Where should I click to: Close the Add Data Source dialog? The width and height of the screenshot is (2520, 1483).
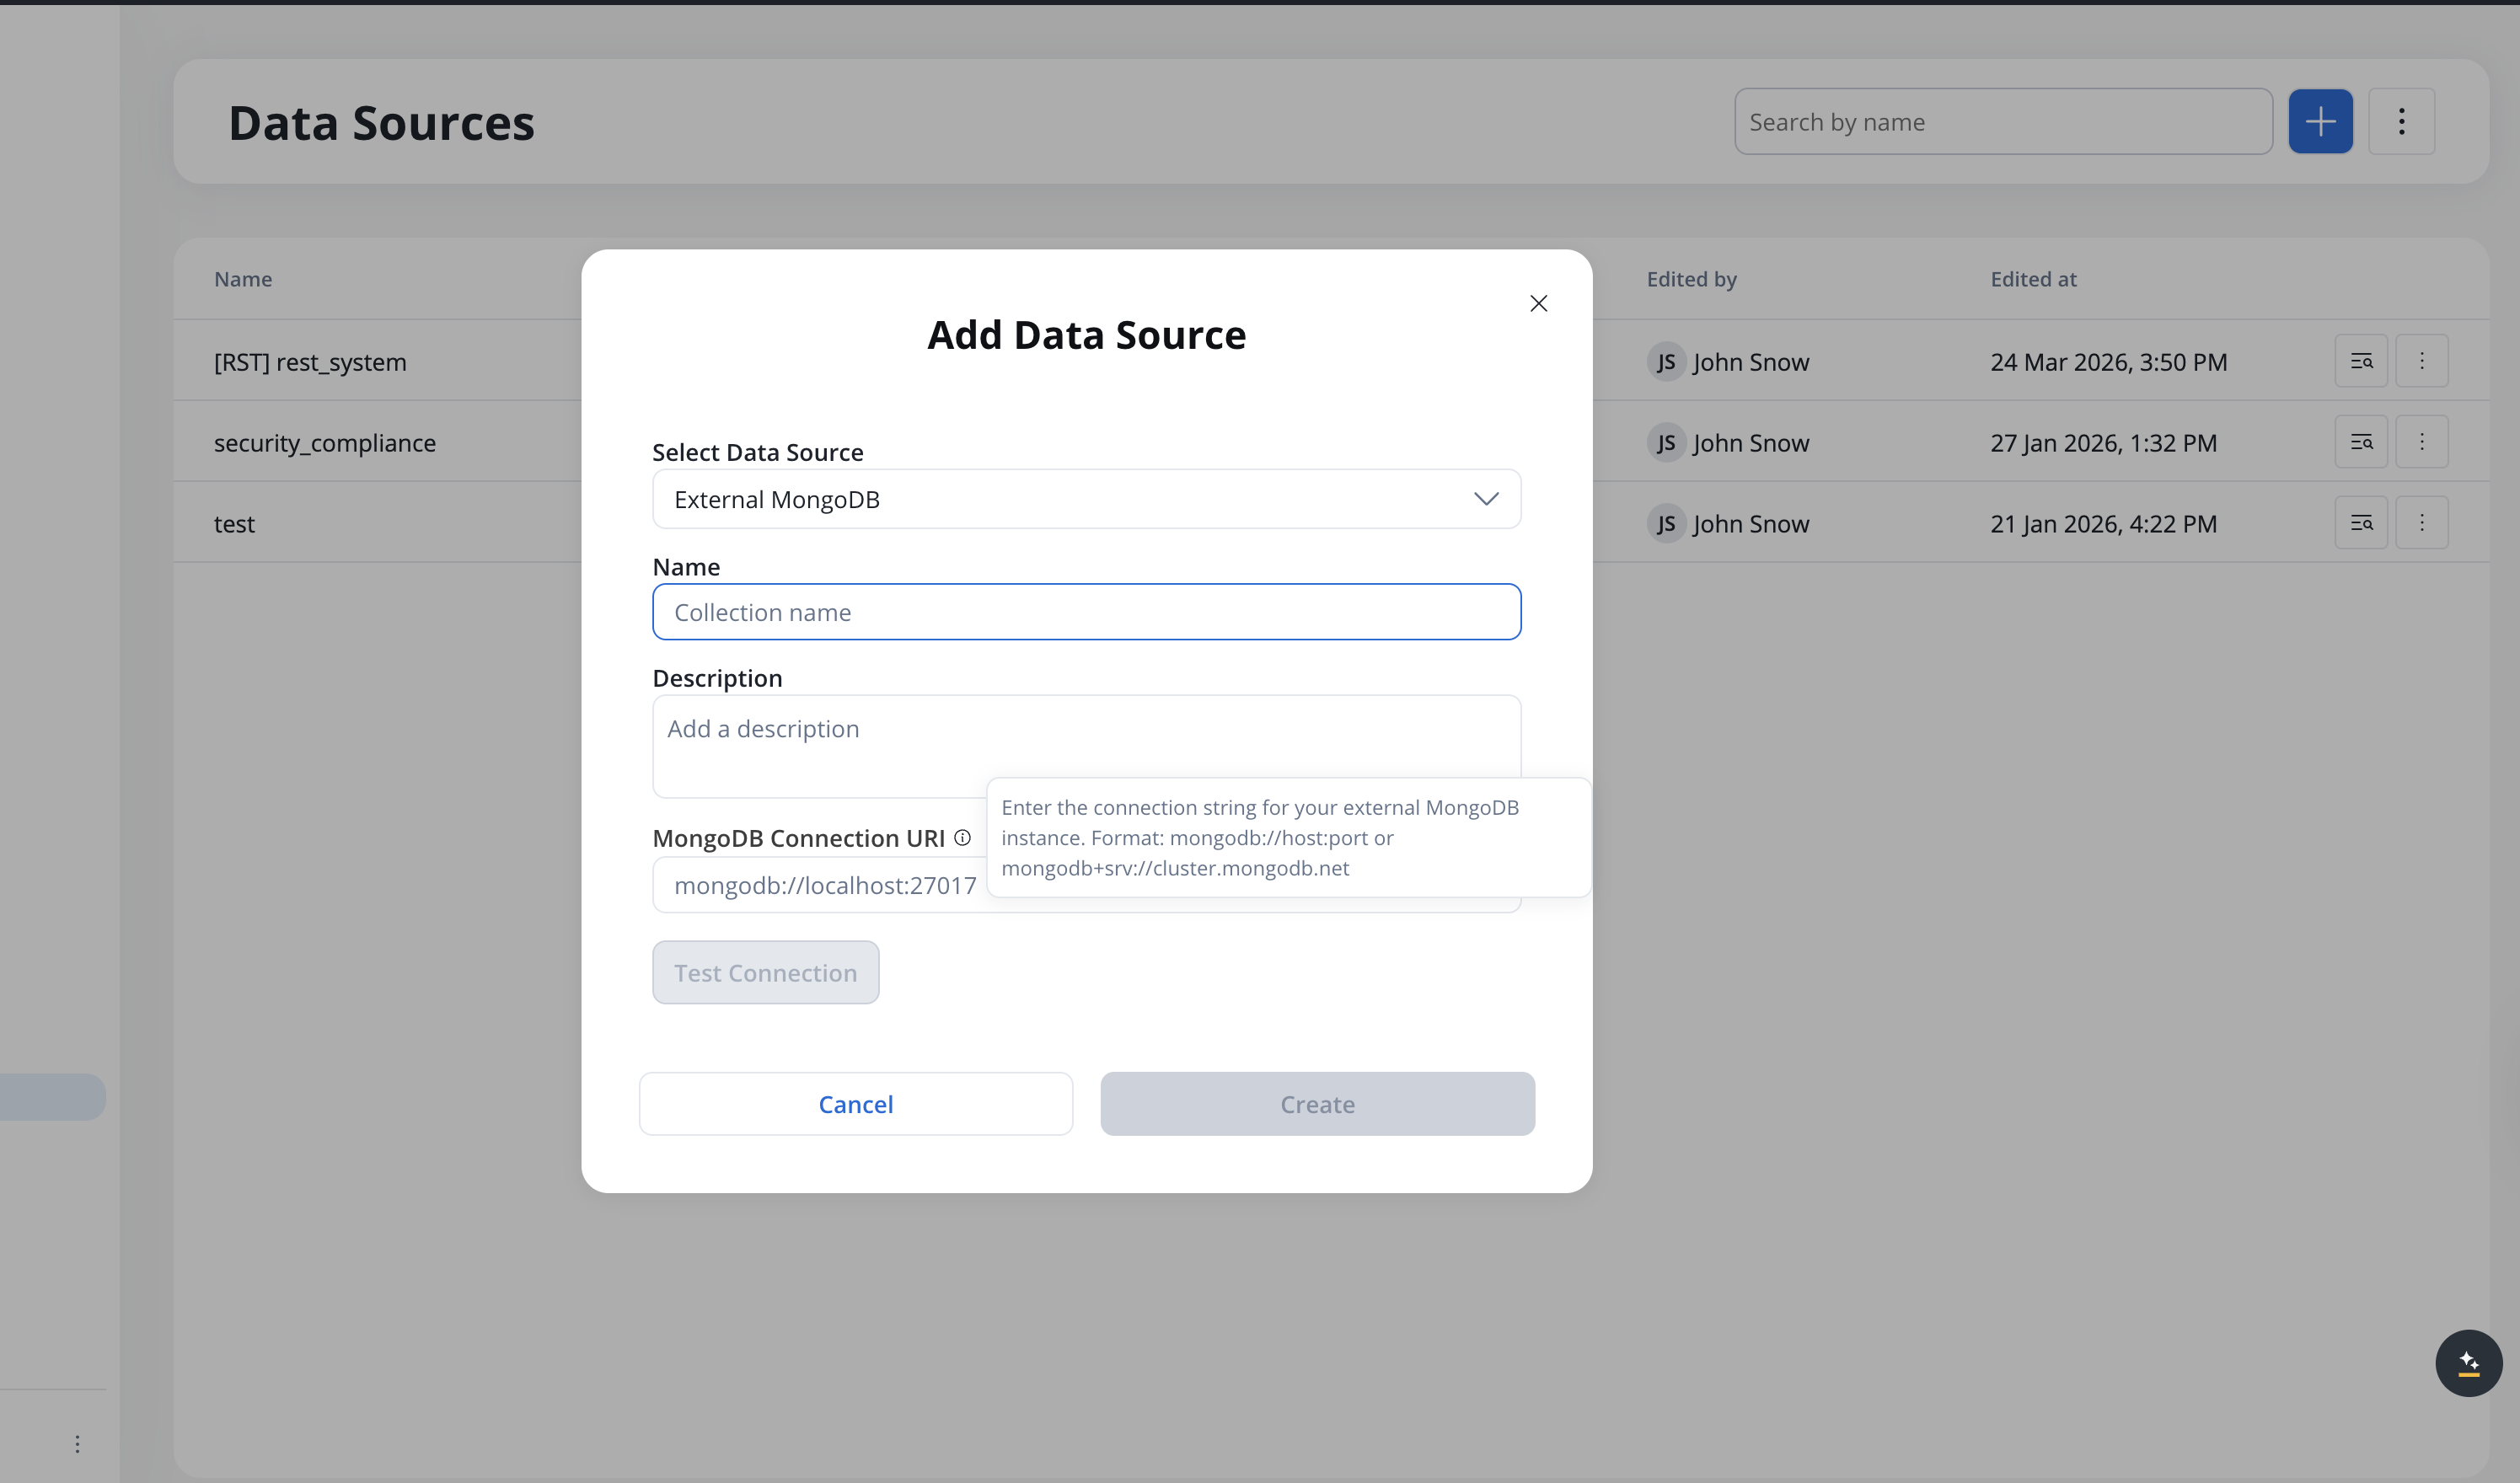pyautogui.click(x=1538, y=304)
